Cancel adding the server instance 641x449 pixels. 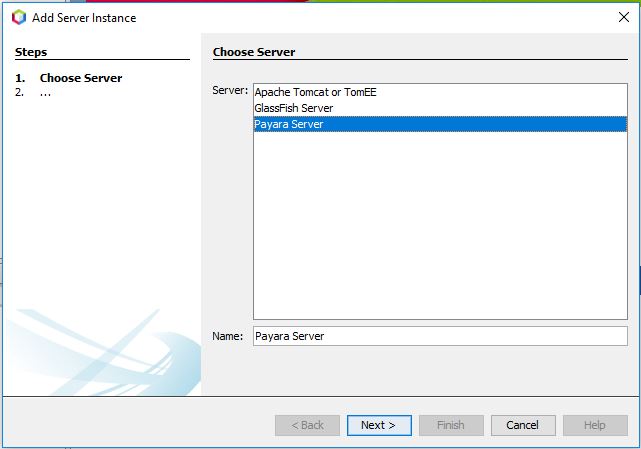pos(523,425)
